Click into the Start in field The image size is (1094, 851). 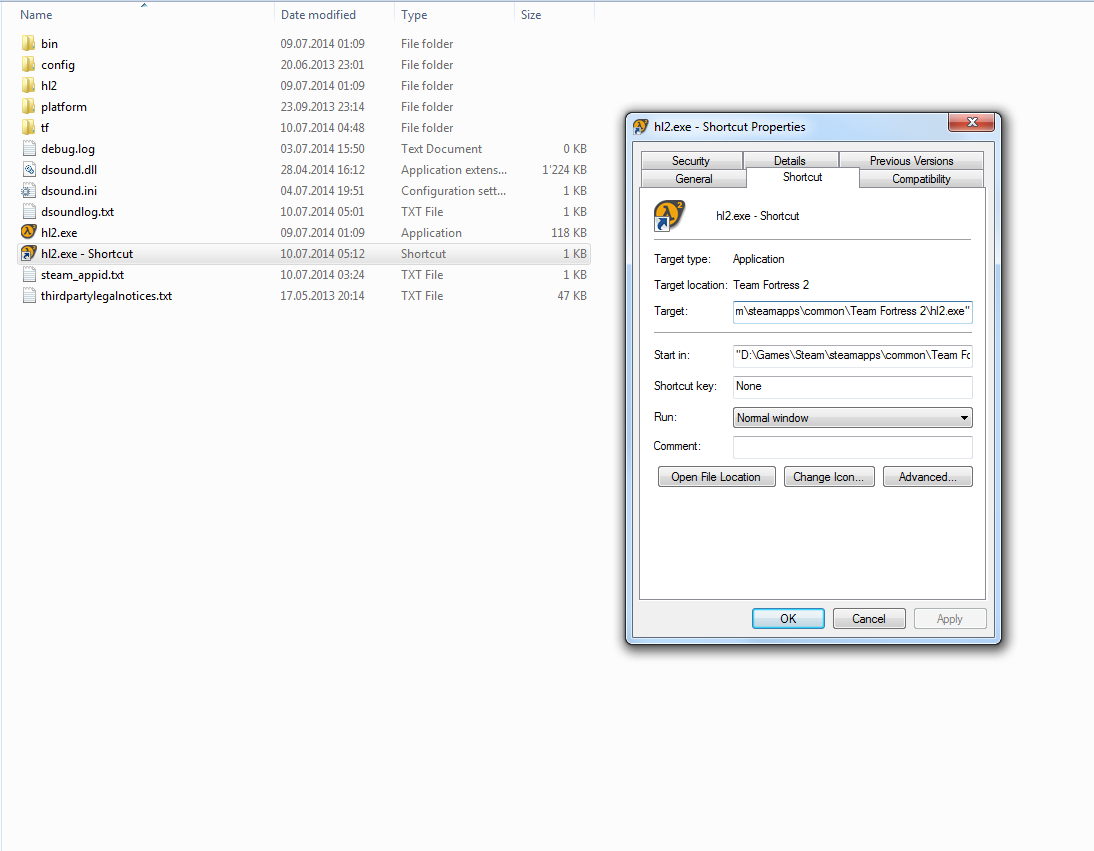point(853,355)
